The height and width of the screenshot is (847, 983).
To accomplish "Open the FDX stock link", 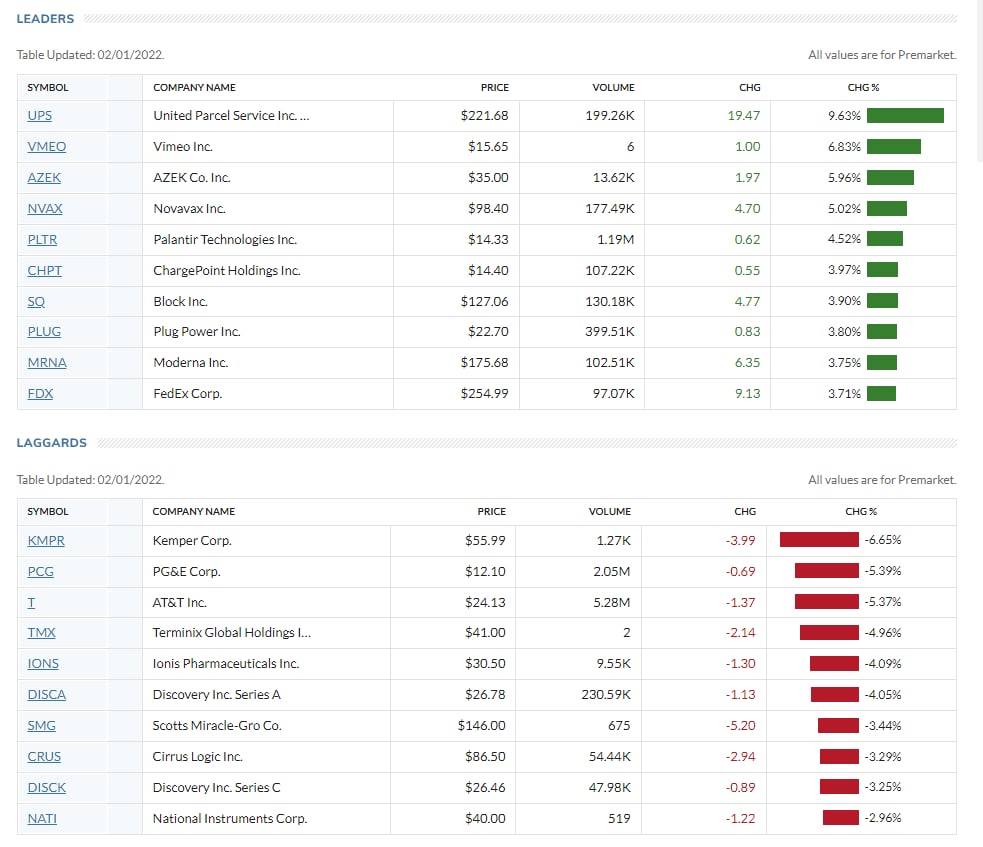I will click(x=40, y=394).
